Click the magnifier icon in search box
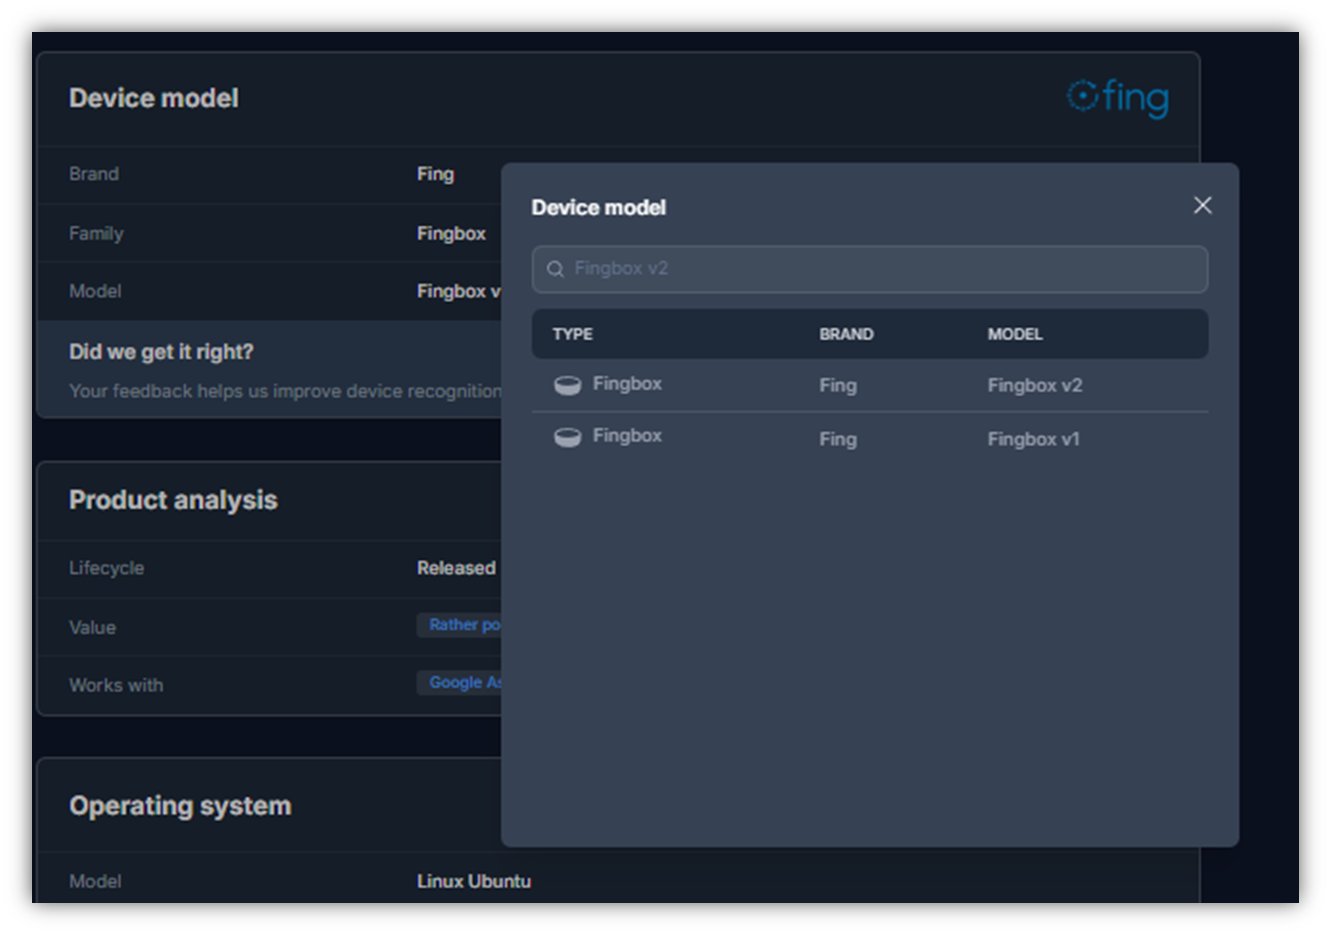 555,269
